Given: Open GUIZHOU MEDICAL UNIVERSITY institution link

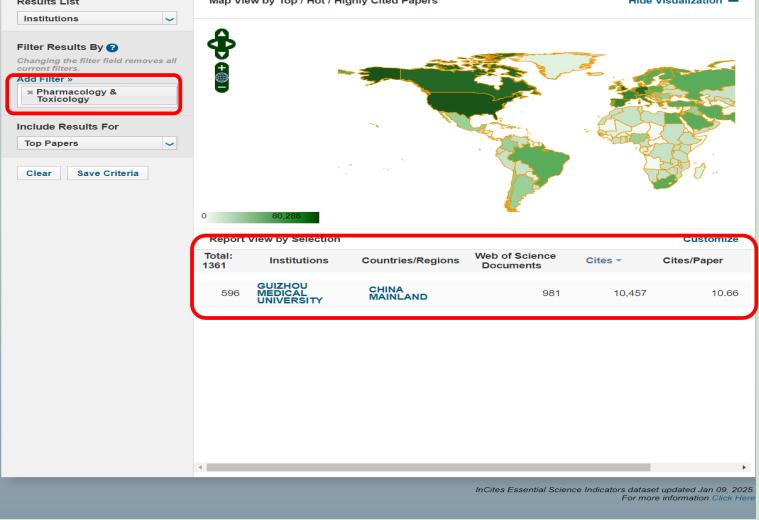Looking at the screenshot, I should coord(289,293).
